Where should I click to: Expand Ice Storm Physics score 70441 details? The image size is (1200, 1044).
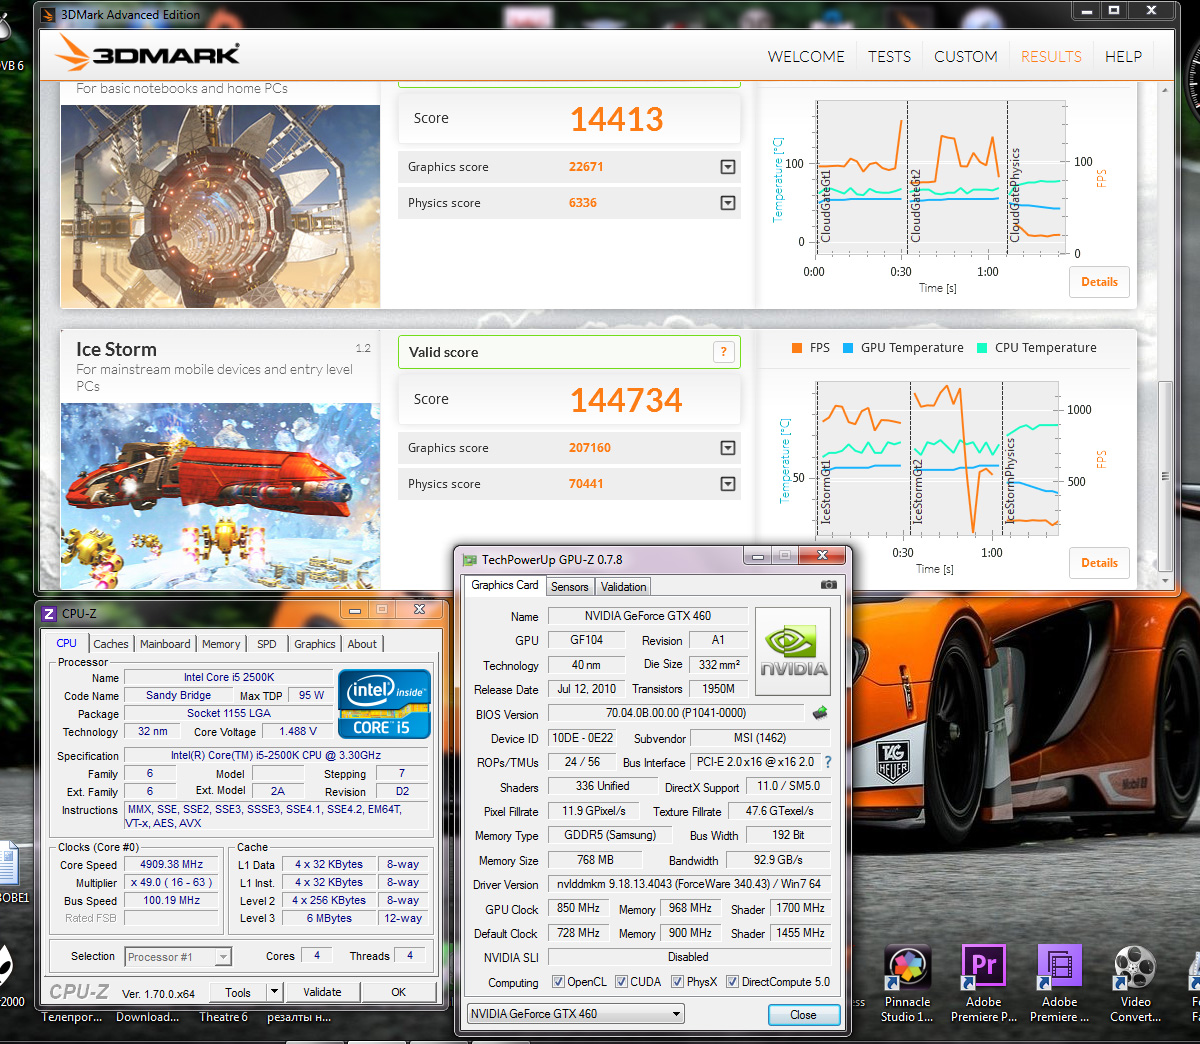(x=728, y=484)
